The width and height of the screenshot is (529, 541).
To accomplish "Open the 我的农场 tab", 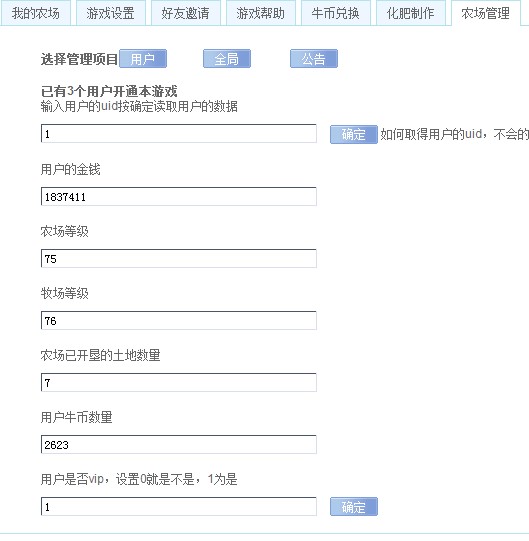I will click(36, 13).
